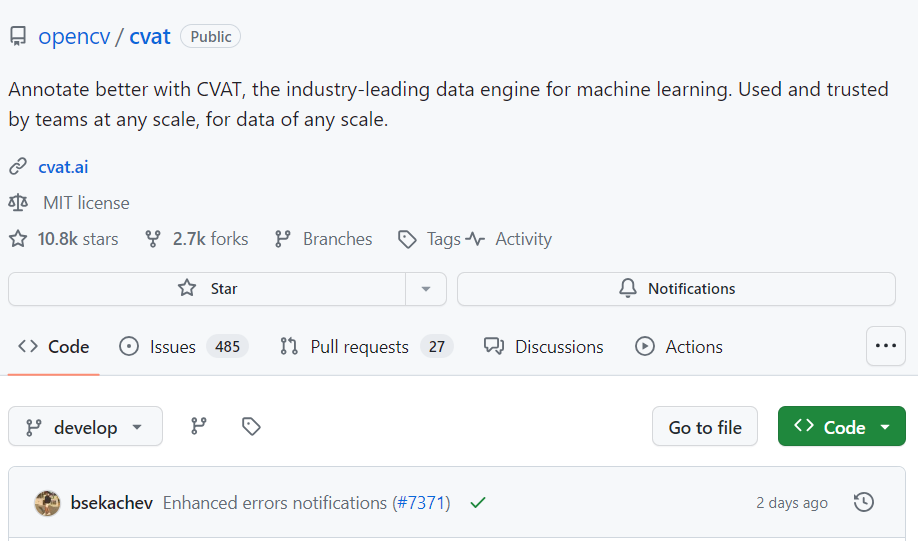Click bsekachev's avatar thumbnail

pyautogui.click(x=47, y=503)
